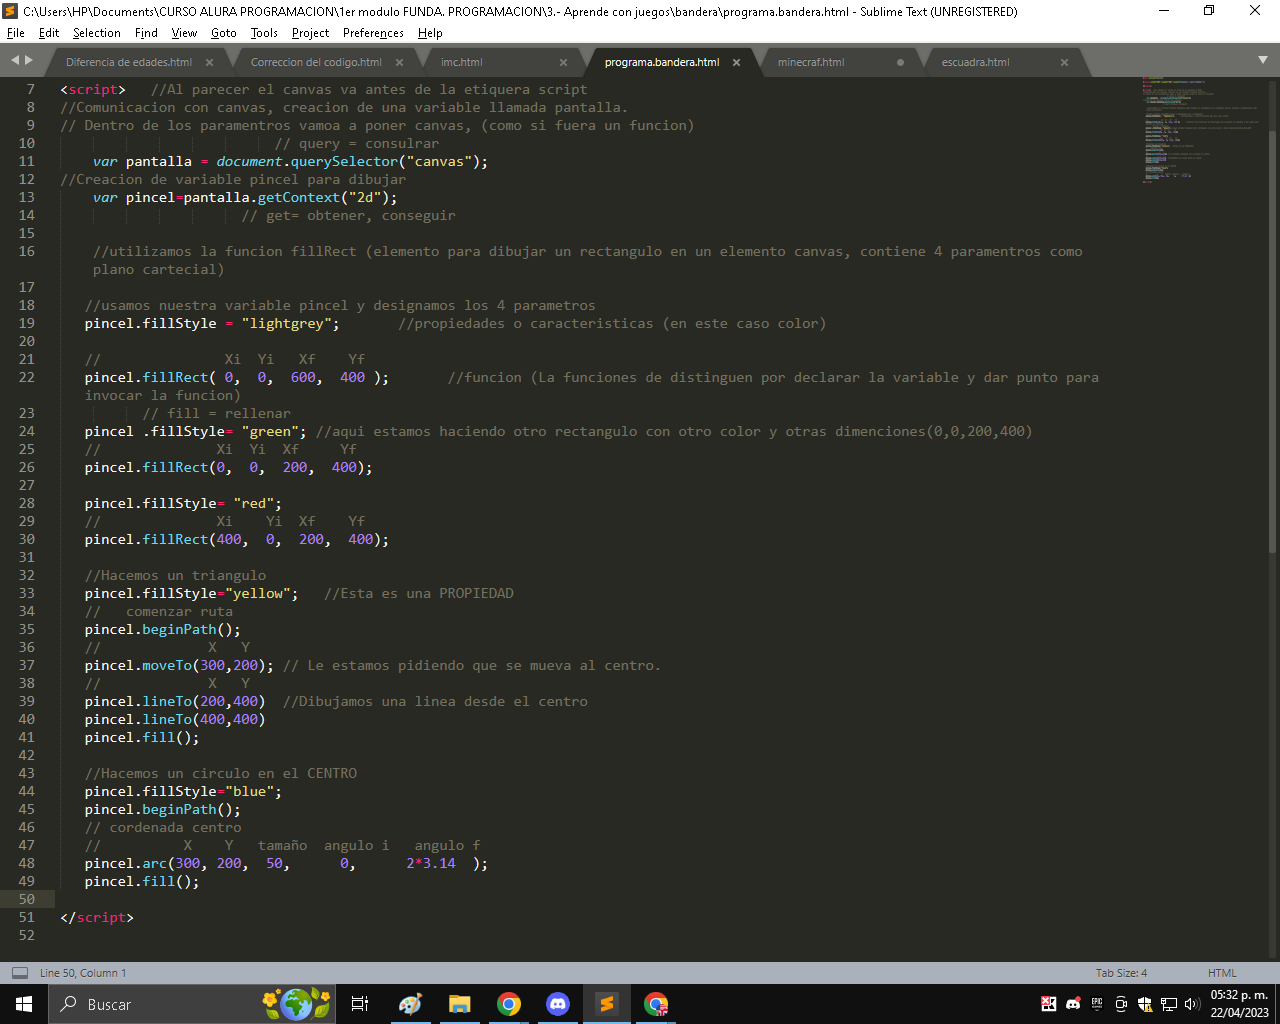Open Windows Start menu

click(x=24, y=1004)
